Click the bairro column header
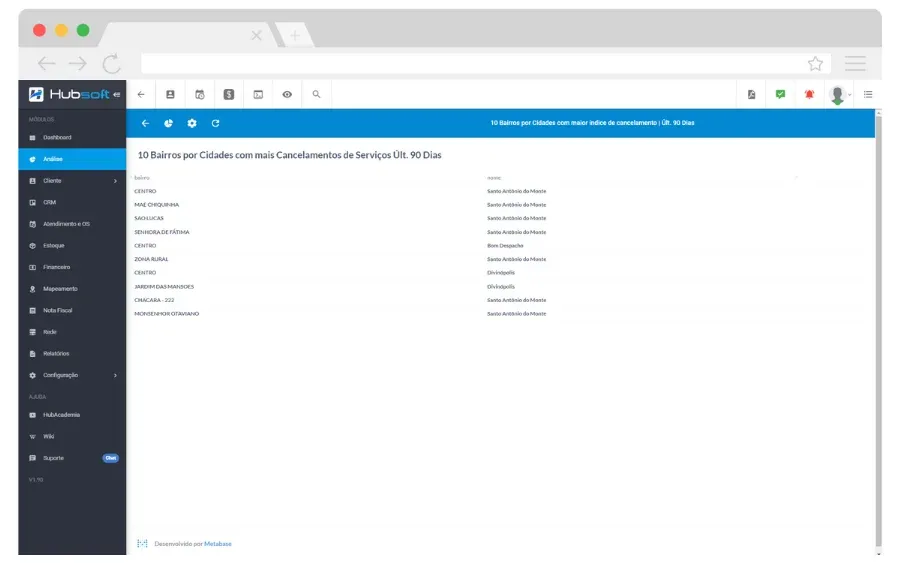Image resolution: width=900 pixels, height=563 pixels. pyautogui.click(x=142, y=178)
